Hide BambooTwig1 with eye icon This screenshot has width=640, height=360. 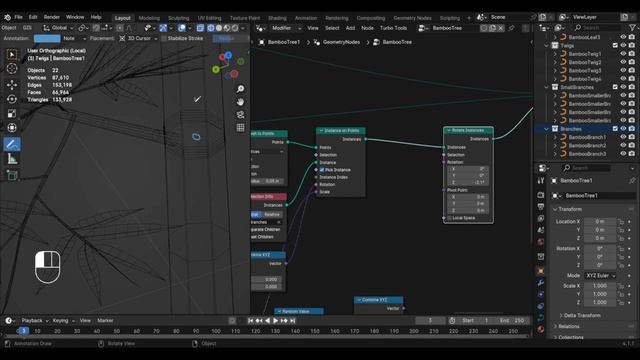point(623,54)
